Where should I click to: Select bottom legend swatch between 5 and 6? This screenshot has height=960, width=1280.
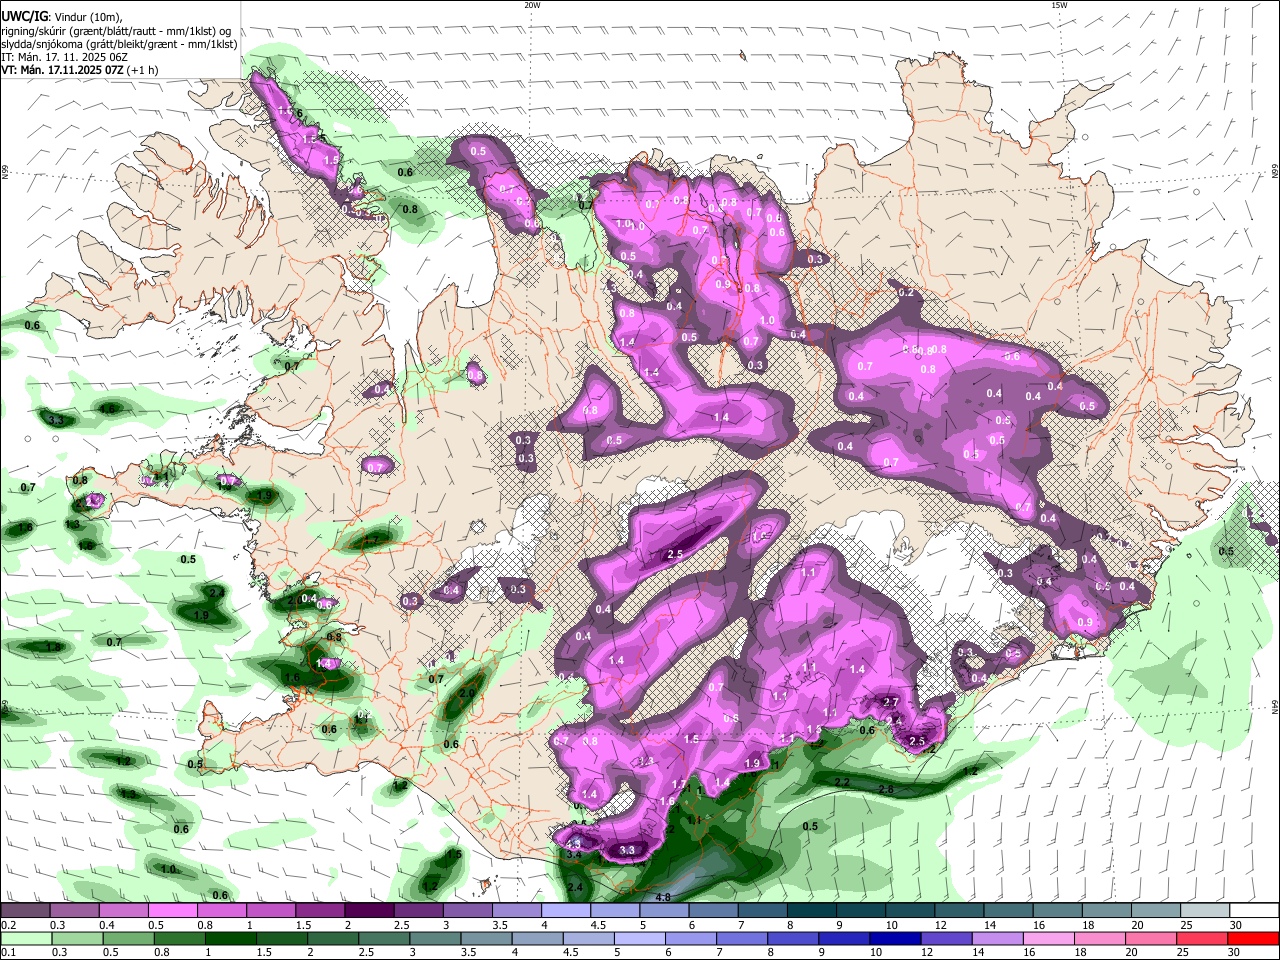pyautogui.click(x=640, y=938)
